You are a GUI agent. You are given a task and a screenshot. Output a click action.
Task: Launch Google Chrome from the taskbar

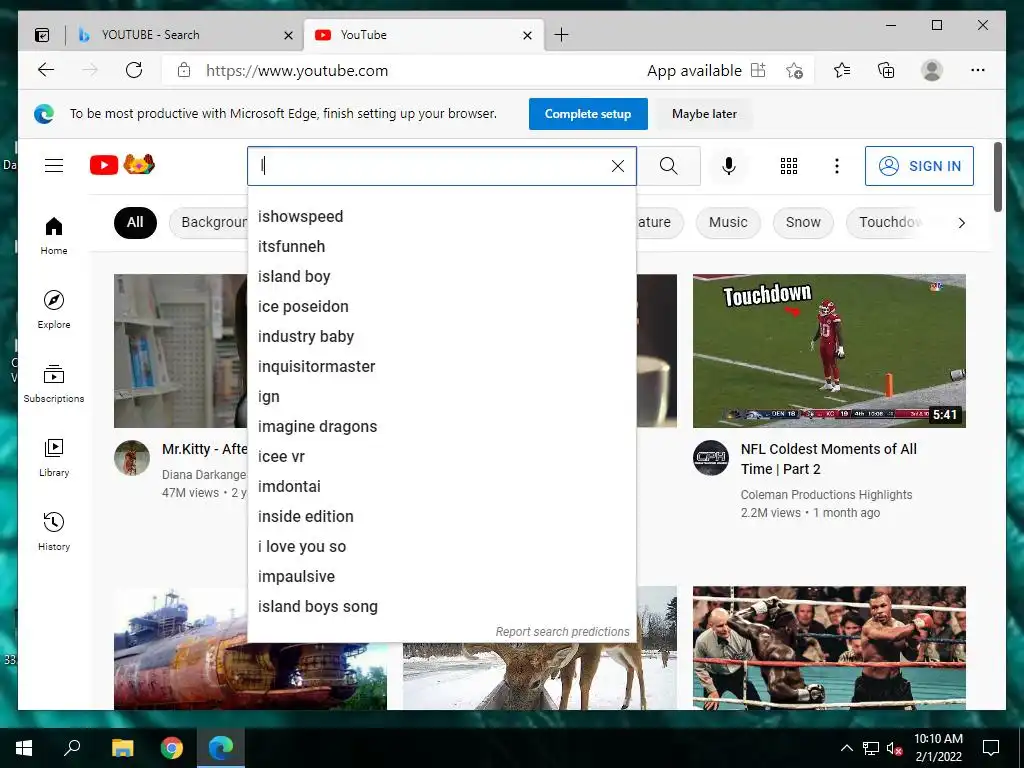(x=172, y=748)
